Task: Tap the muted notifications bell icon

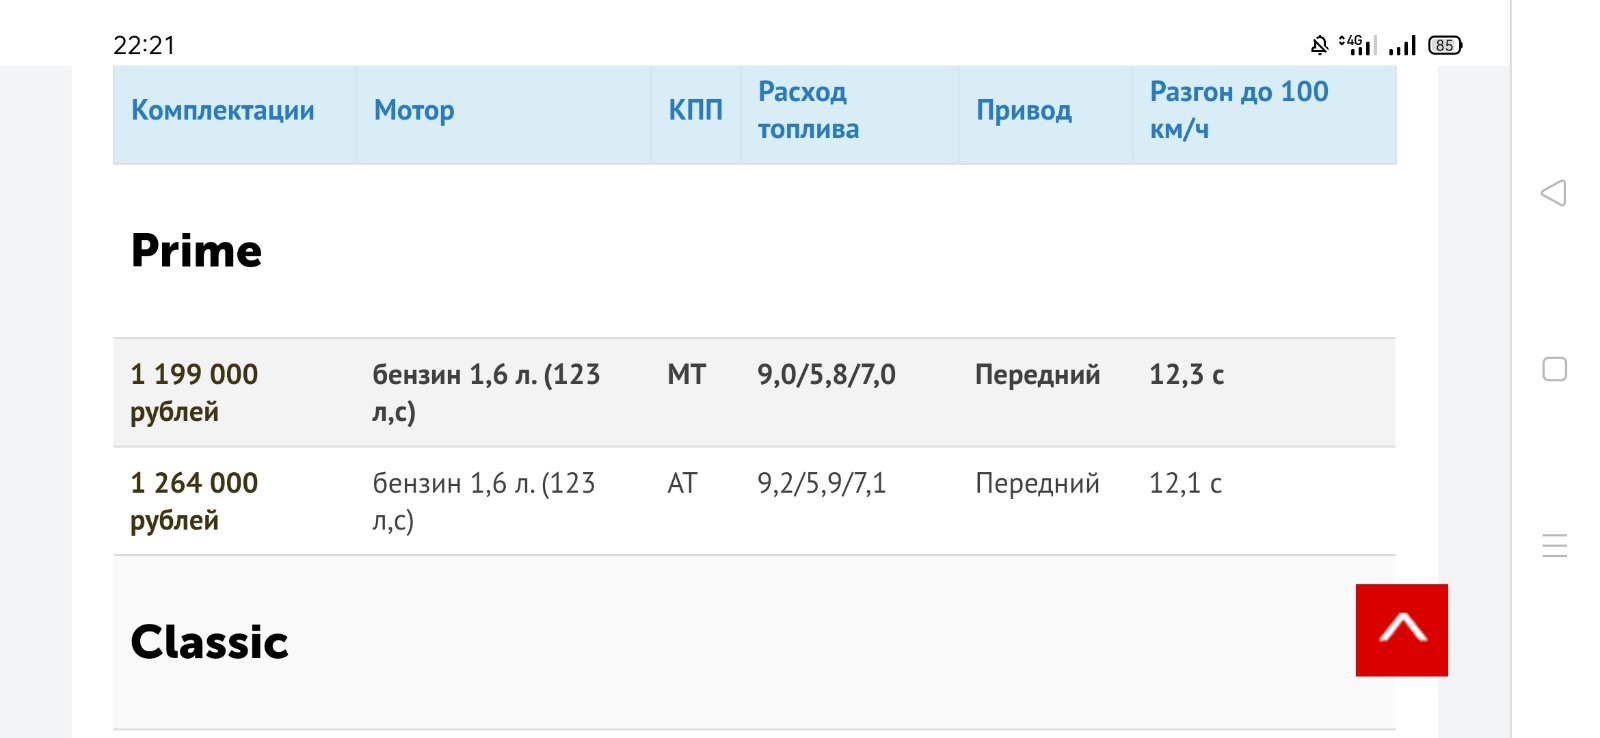Action: click(x=1319, y=45)
